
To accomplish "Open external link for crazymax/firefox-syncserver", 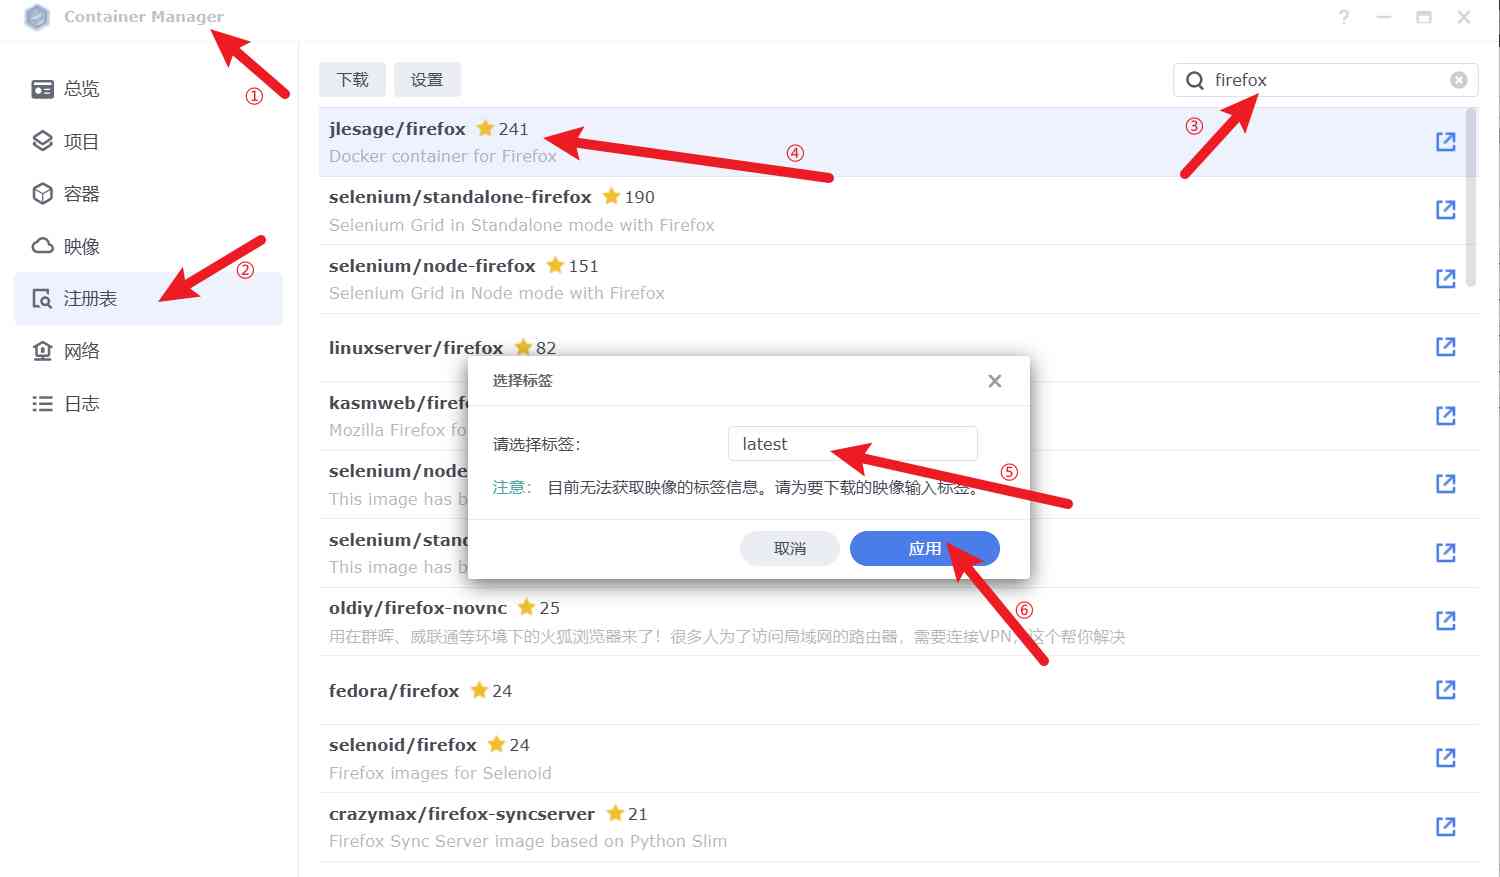I will [x=1446, y=827].
